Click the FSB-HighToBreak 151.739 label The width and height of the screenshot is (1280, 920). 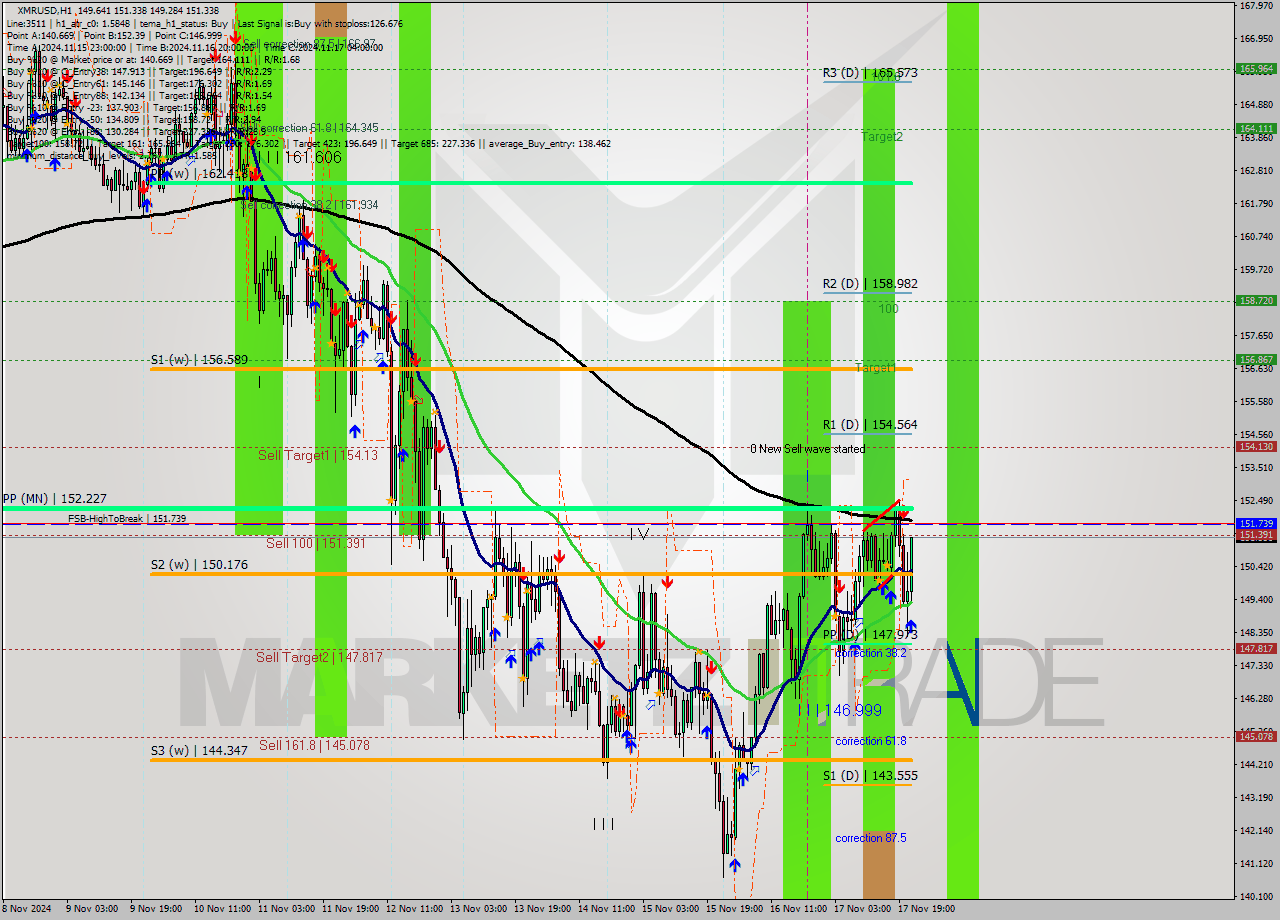point(127,519)
